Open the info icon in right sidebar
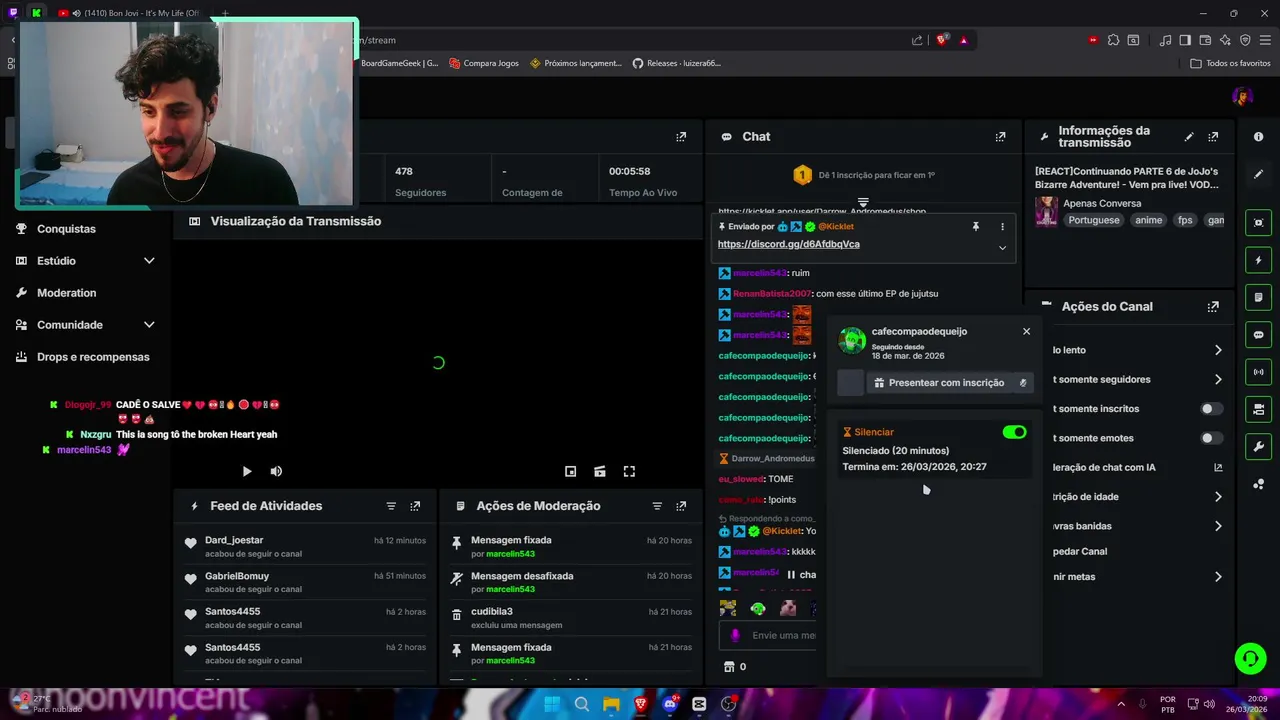1280x720 pixels. tap(1258, 137)
